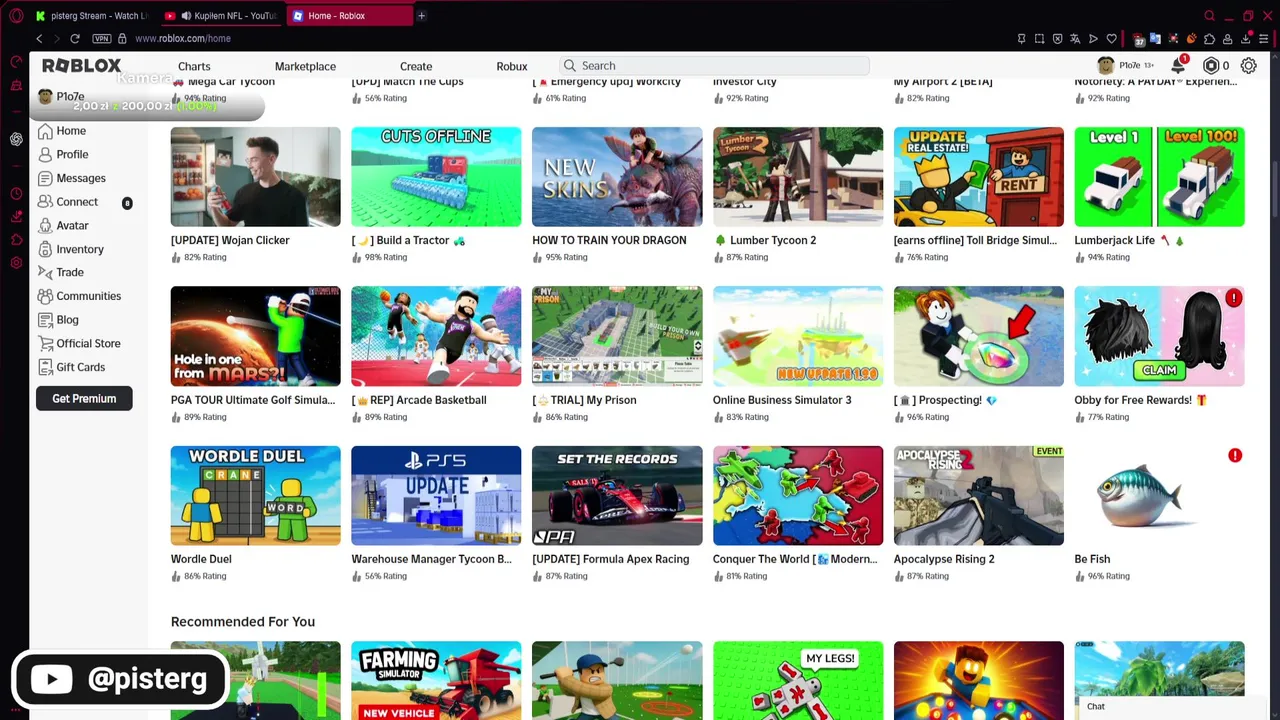Open the notifications bell
Screen dimensions: 1280x720
pyautogui.click(x=1179, y=65)
